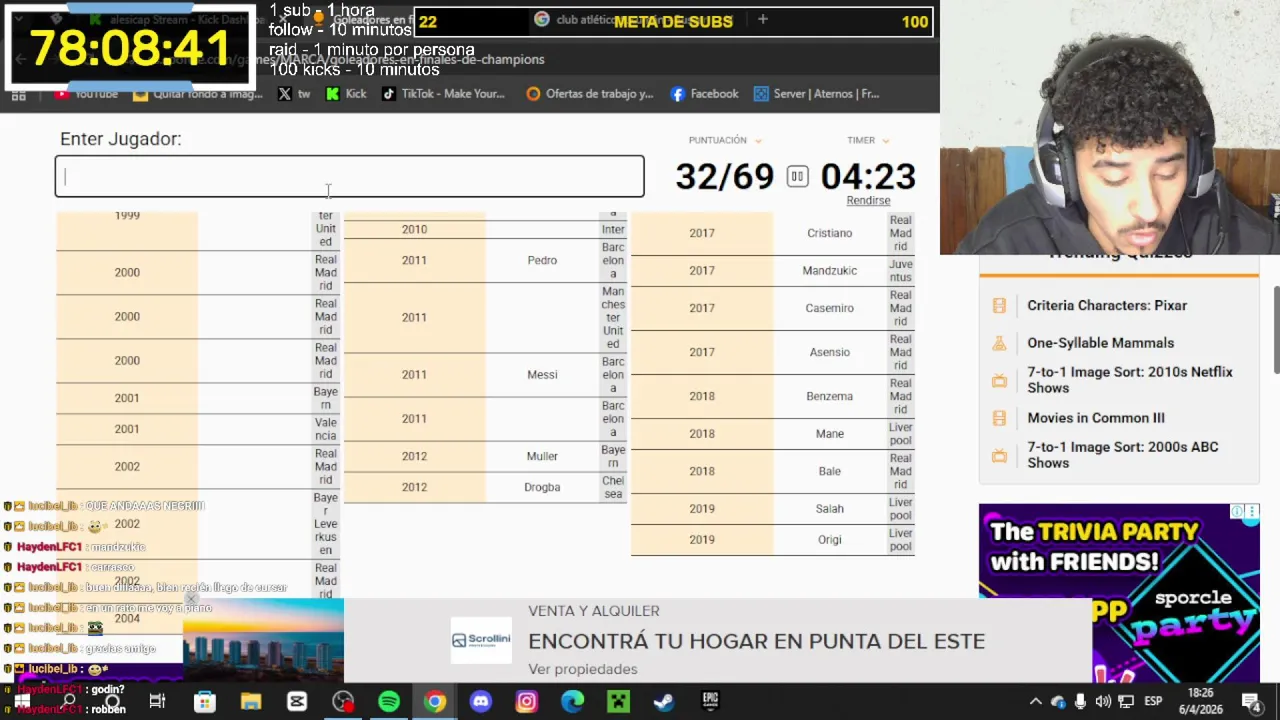Open File Explorer from taskbar
The height and width of the screenshot is (720, 1280).
pyautogui.click(x=251, y=701)
